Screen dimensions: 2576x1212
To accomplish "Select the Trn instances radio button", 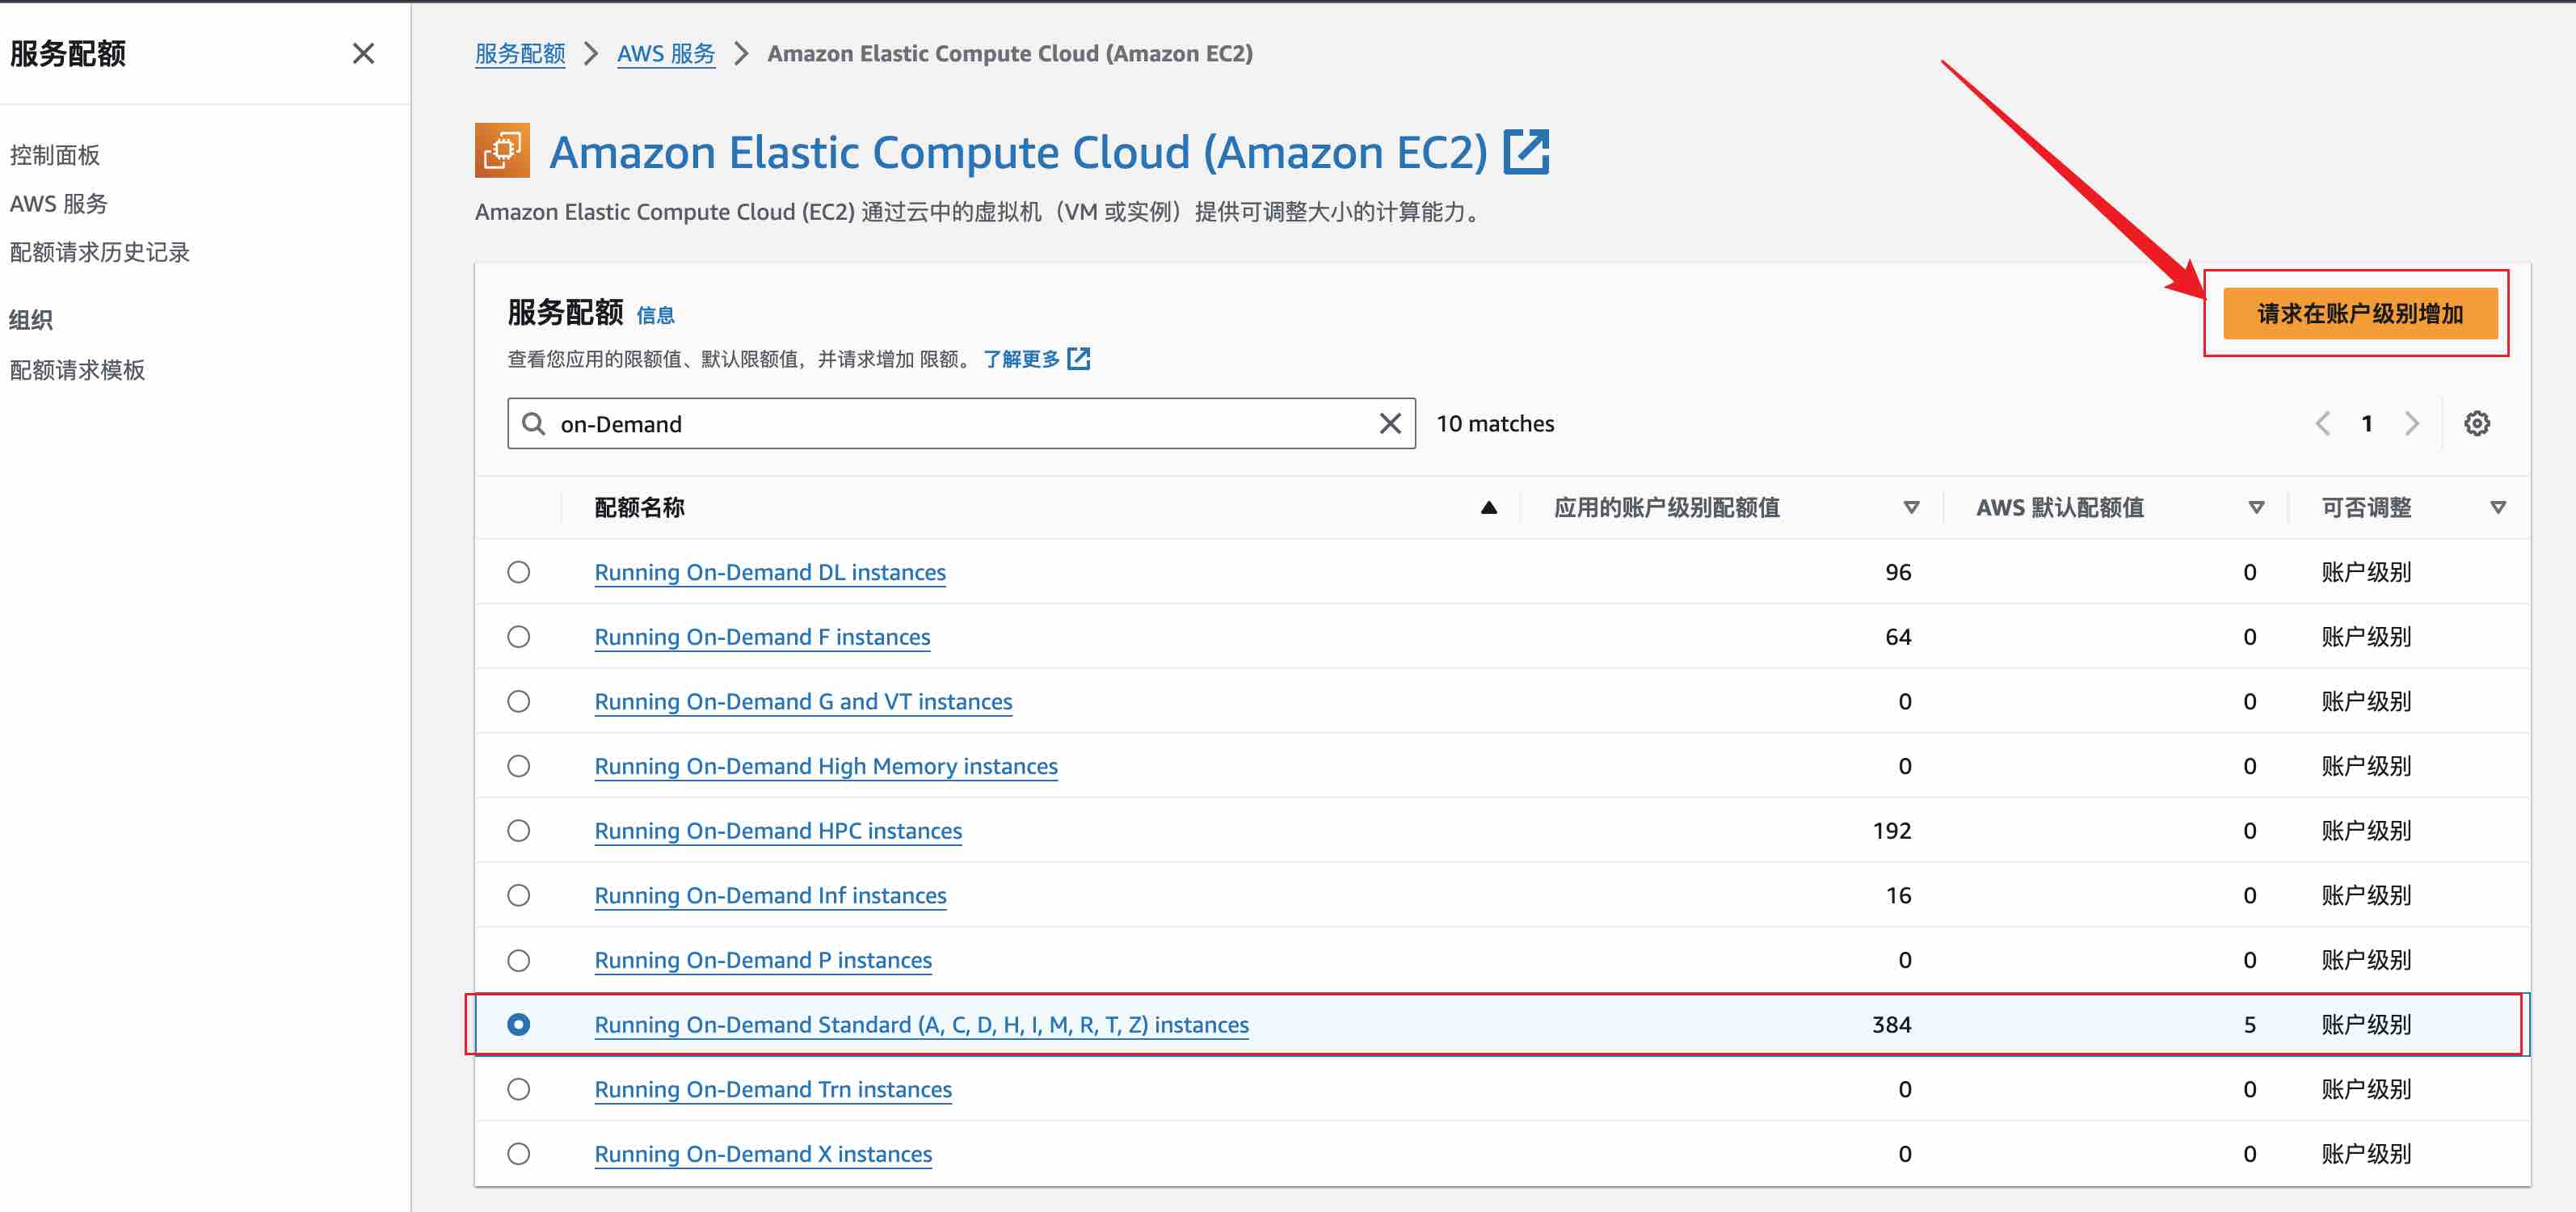I will pos(518,1089).
